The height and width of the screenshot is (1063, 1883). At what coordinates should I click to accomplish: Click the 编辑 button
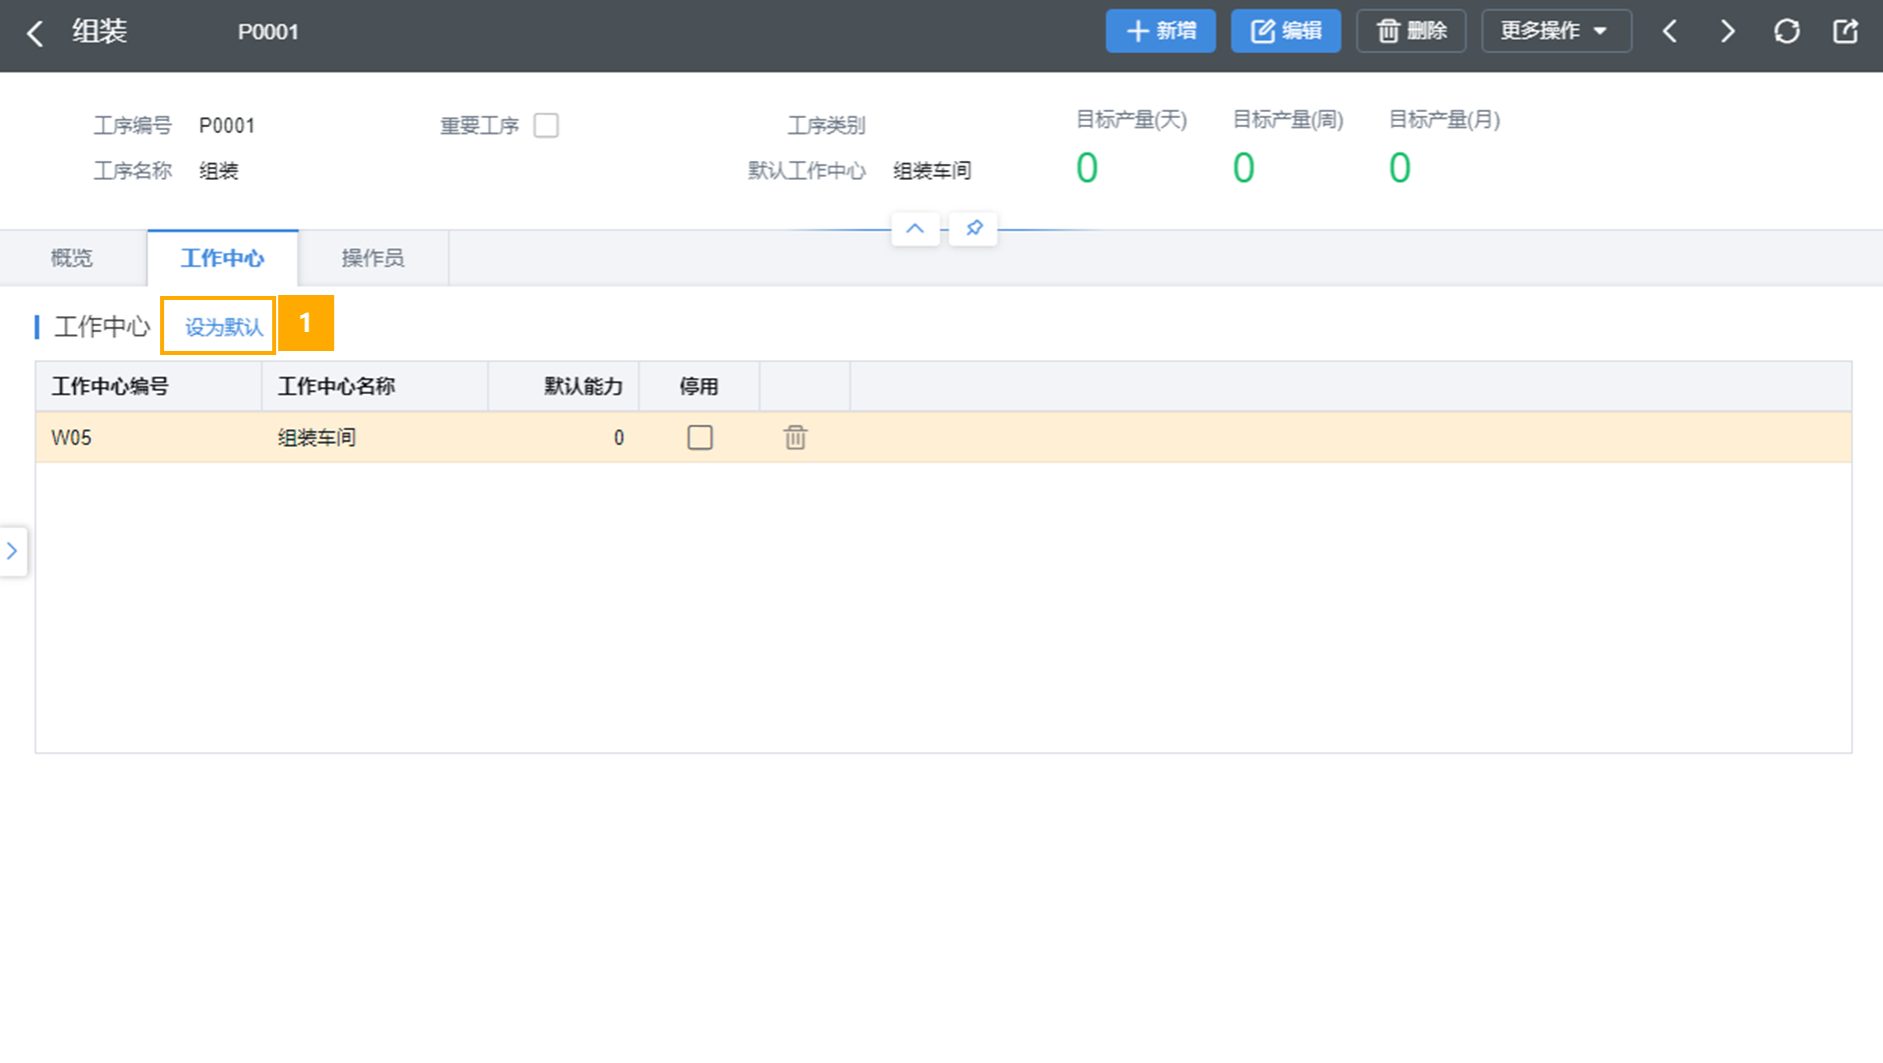[x=1285, y=31]
